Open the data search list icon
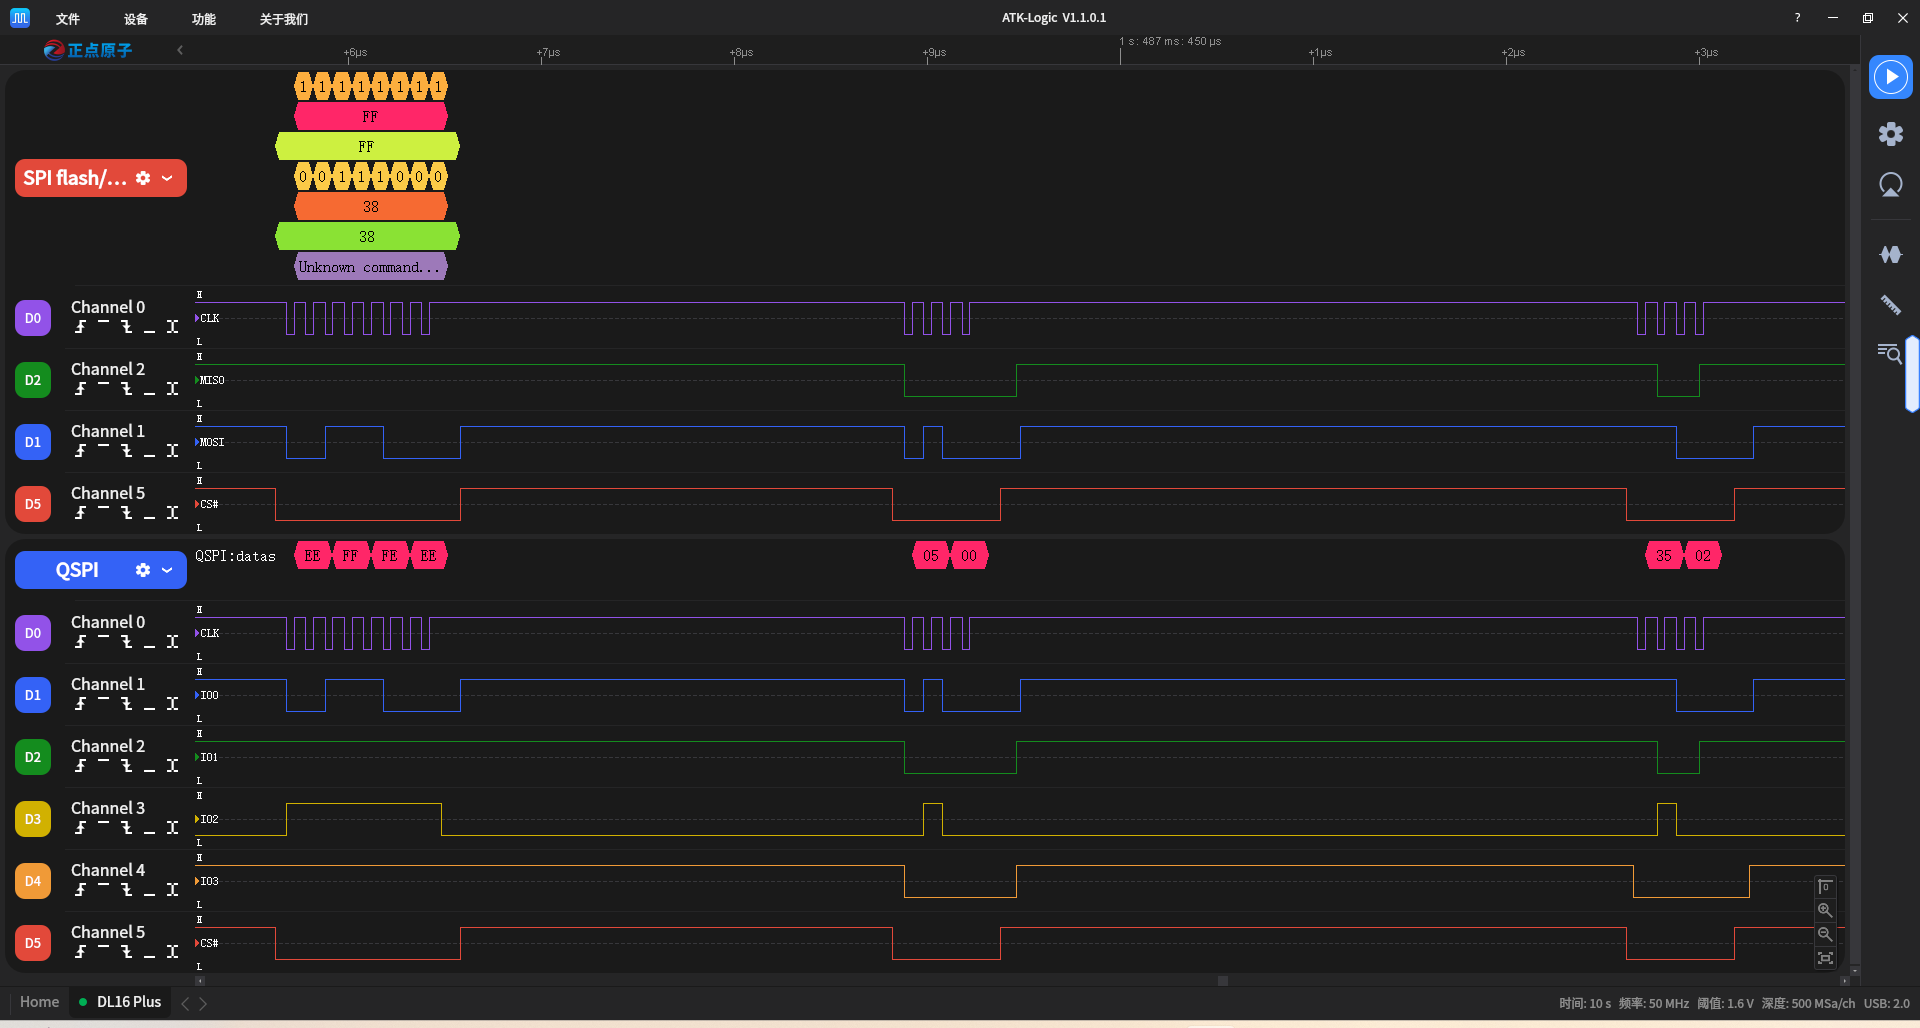 pyautogui.click(x=1889, y=353)
